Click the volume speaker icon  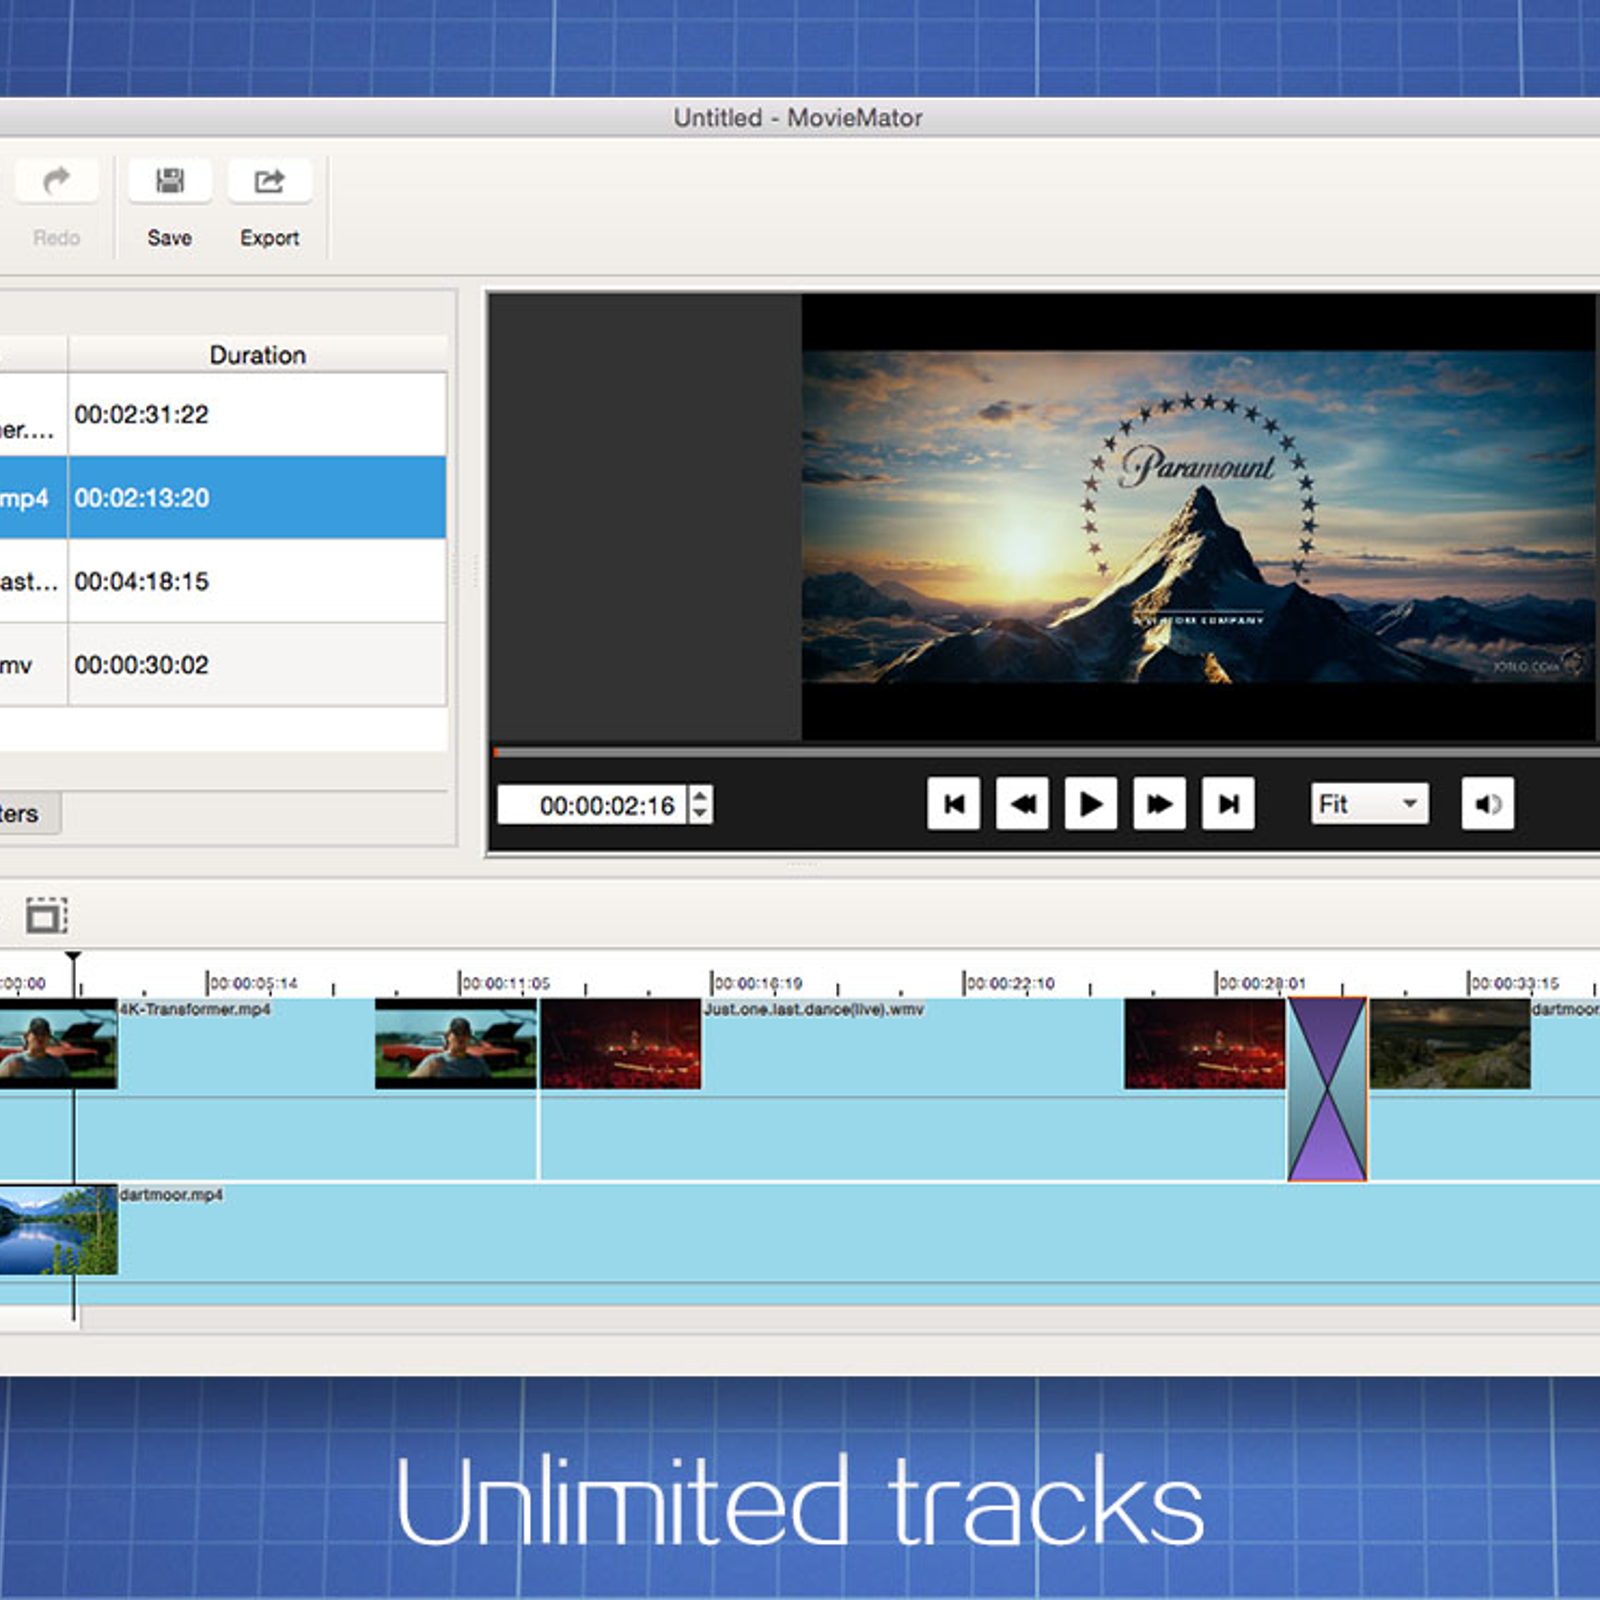1487,804
